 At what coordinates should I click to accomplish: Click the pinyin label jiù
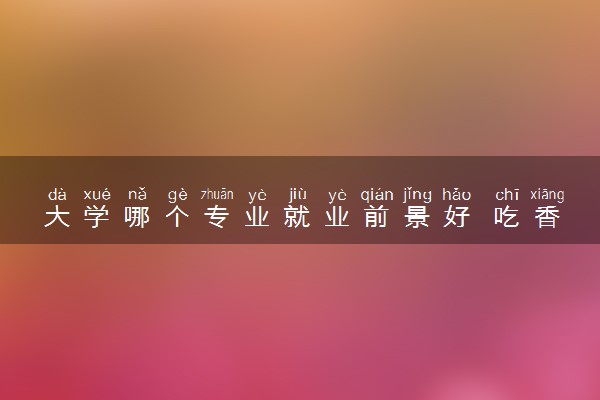click(x=298, y=194)
